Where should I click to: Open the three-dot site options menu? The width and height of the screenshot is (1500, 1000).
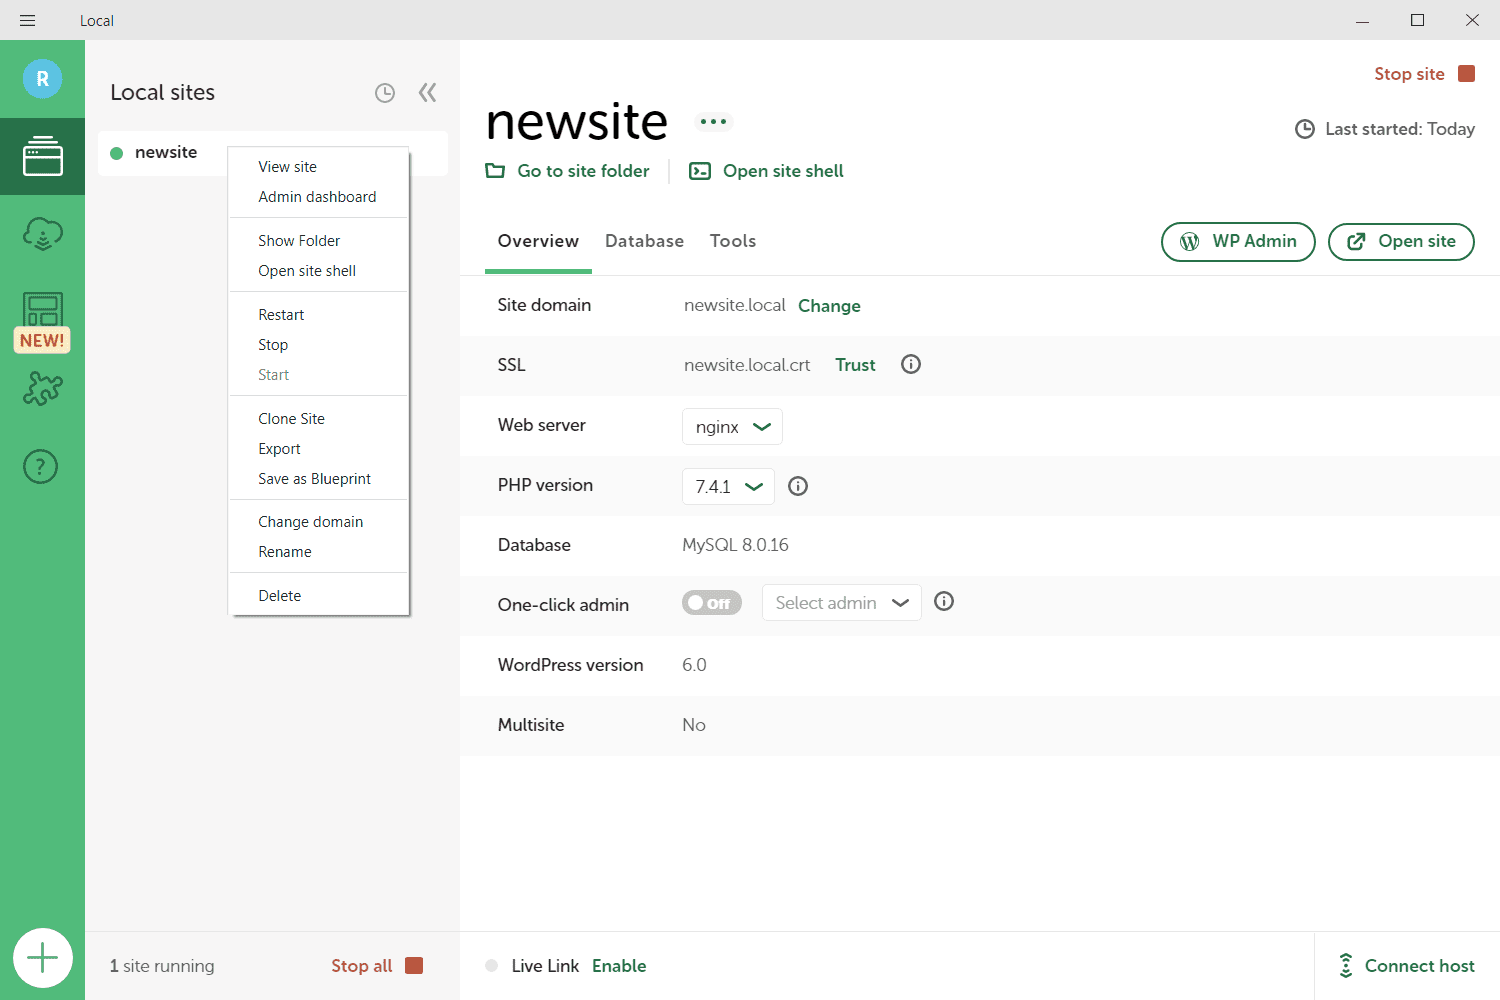click(x=714, y=122)
